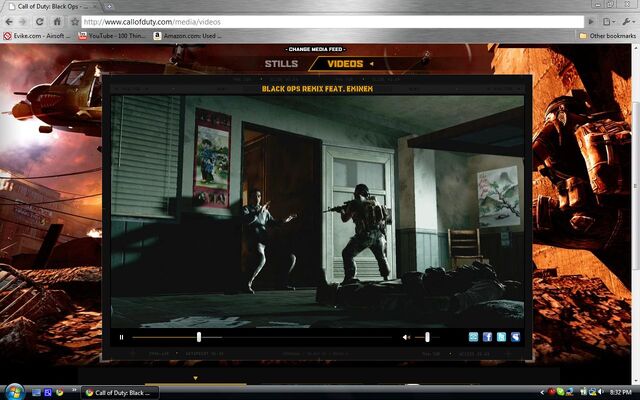The height and width of the screenshot is (400, 640).
Task: Show hidden system tray icons
Action: (x=542, y=393)
